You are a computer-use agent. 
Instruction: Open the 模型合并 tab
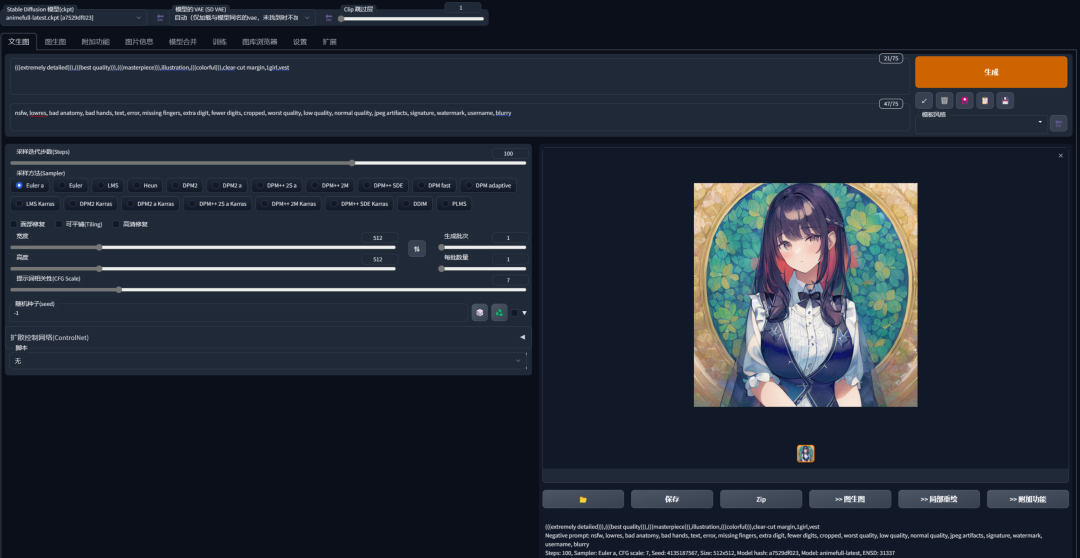pyautogui.click(x=183, y=41)
